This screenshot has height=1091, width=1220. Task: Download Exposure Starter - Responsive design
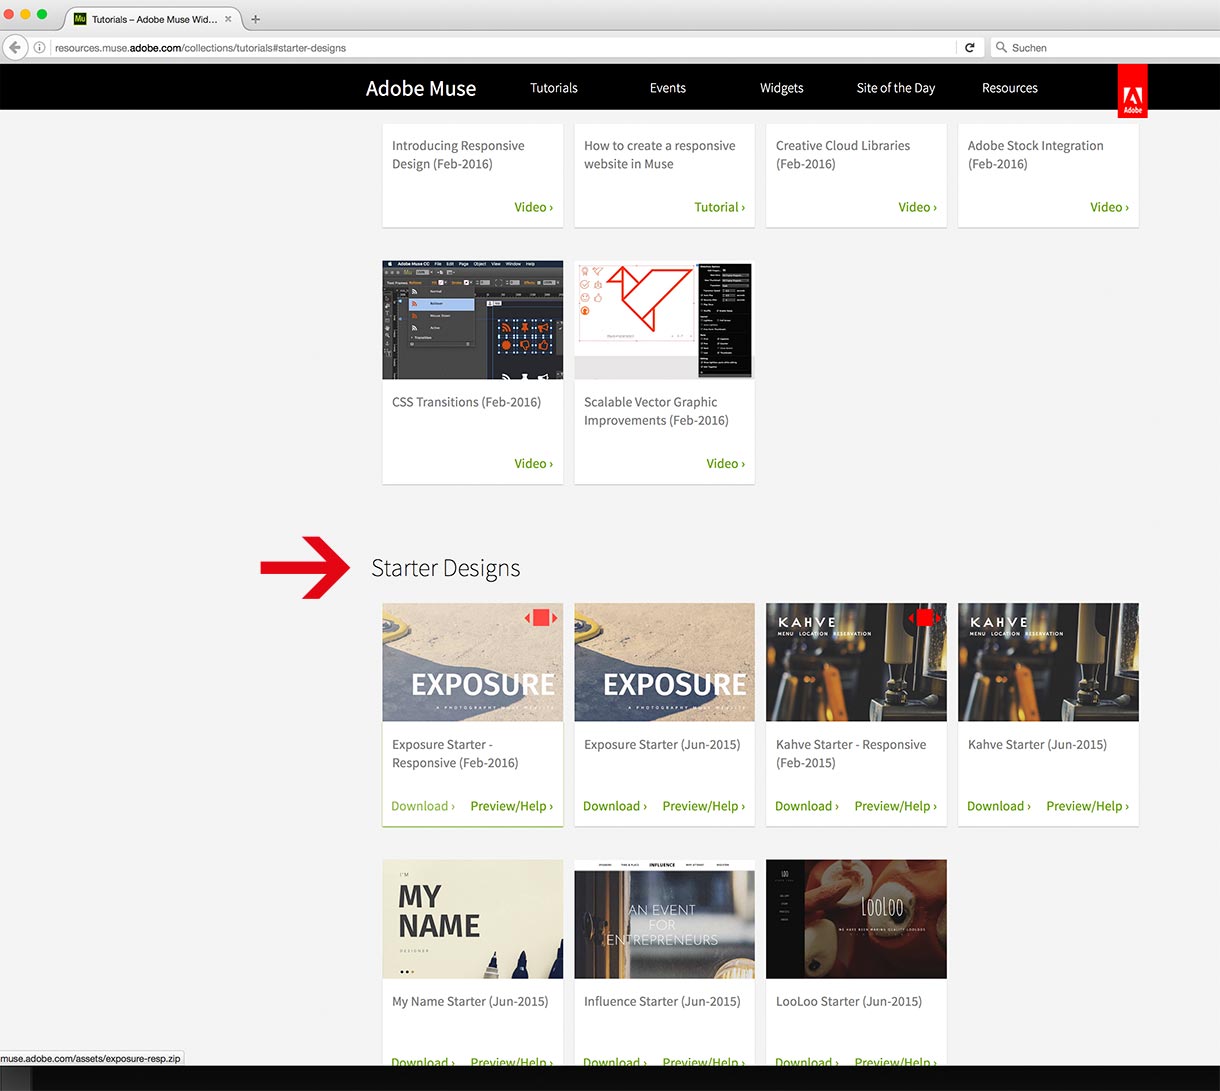[x=423, y=806]
